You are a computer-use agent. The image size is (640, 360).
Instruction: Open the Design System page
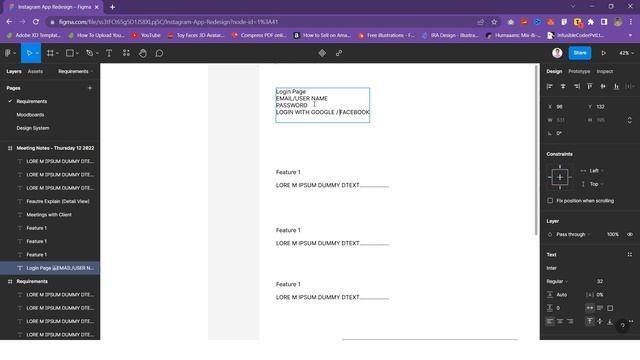coord(33,128)
